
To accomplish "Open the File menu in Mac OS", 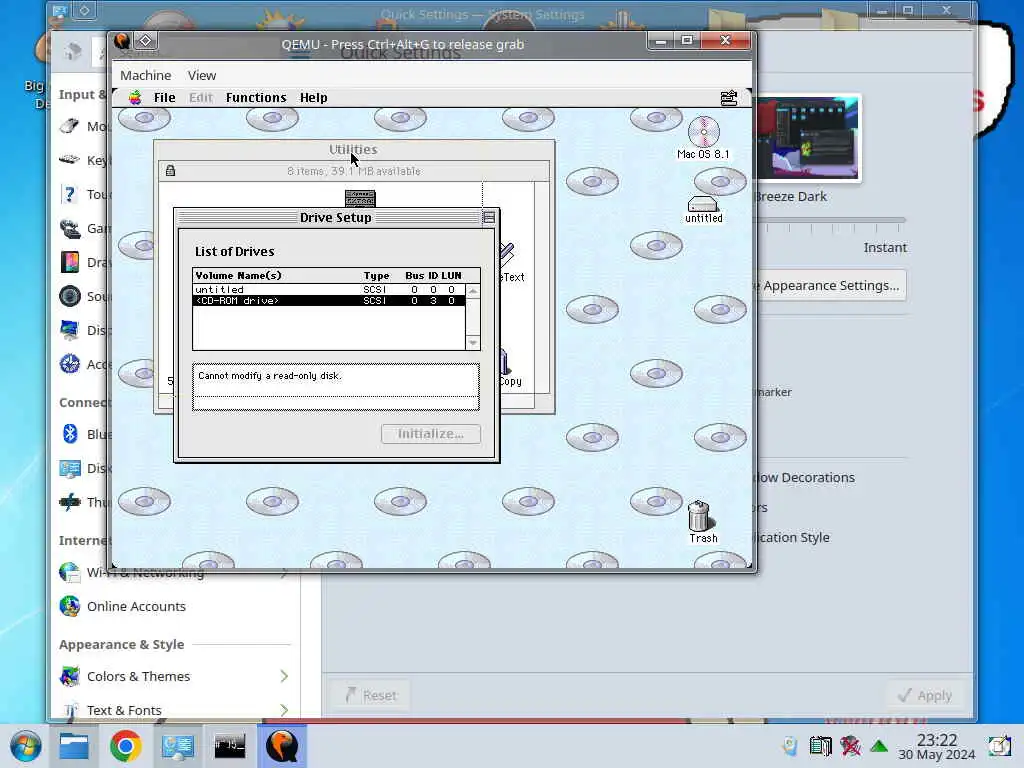I will point(165,98).
